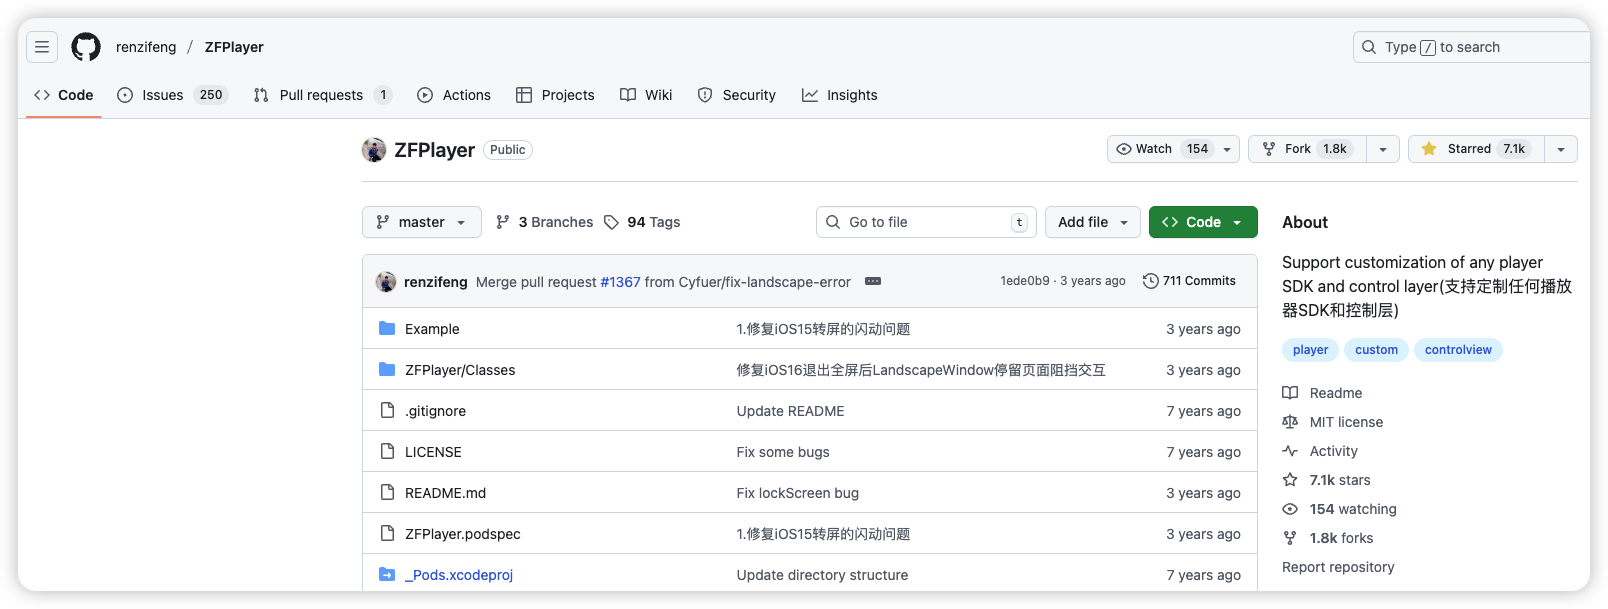Click the Fork button
The width and height of the screenshot is (1608, 609).
pos(1307,149)
